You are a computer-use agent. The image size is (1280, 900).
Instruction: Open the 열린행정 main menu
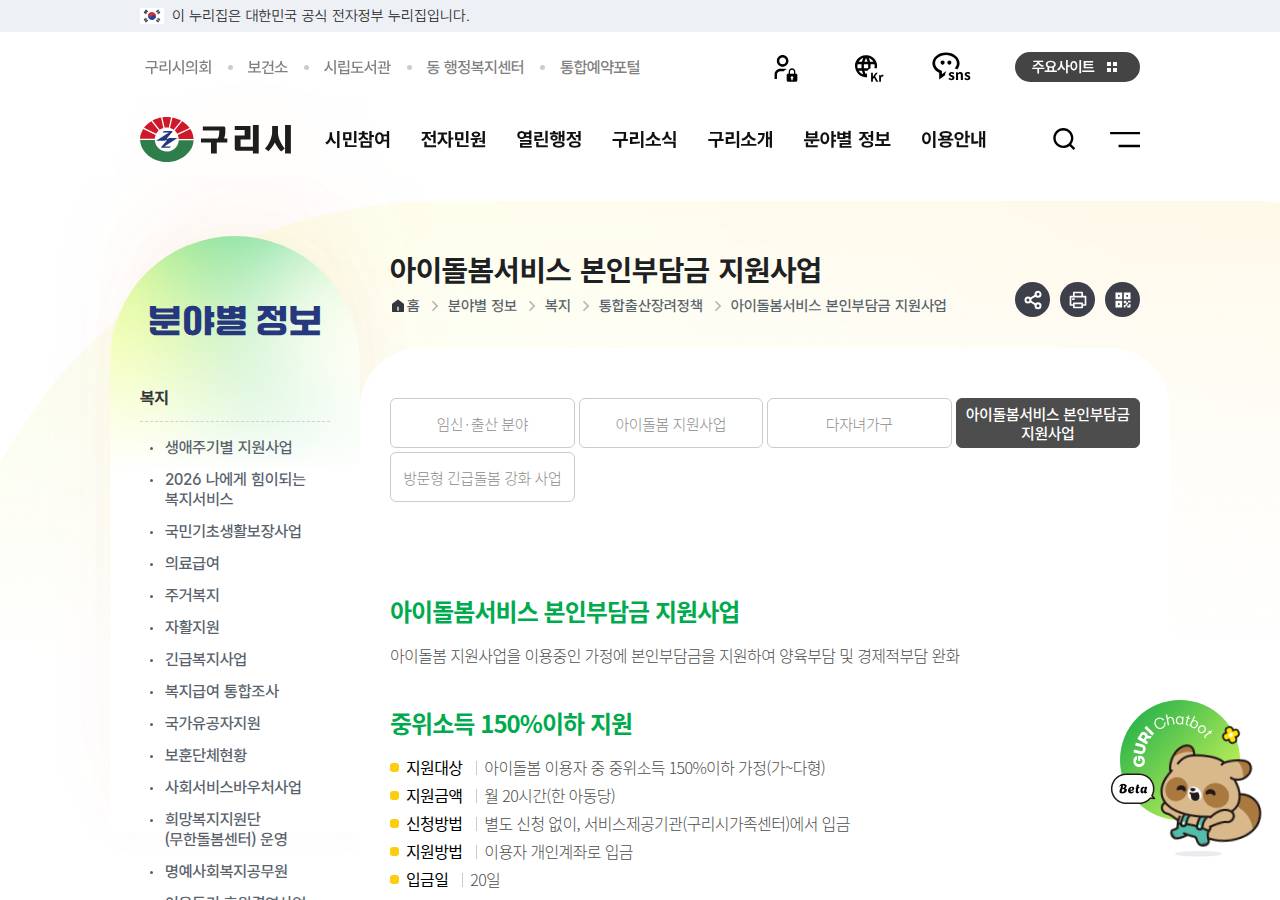coord(549,139)
